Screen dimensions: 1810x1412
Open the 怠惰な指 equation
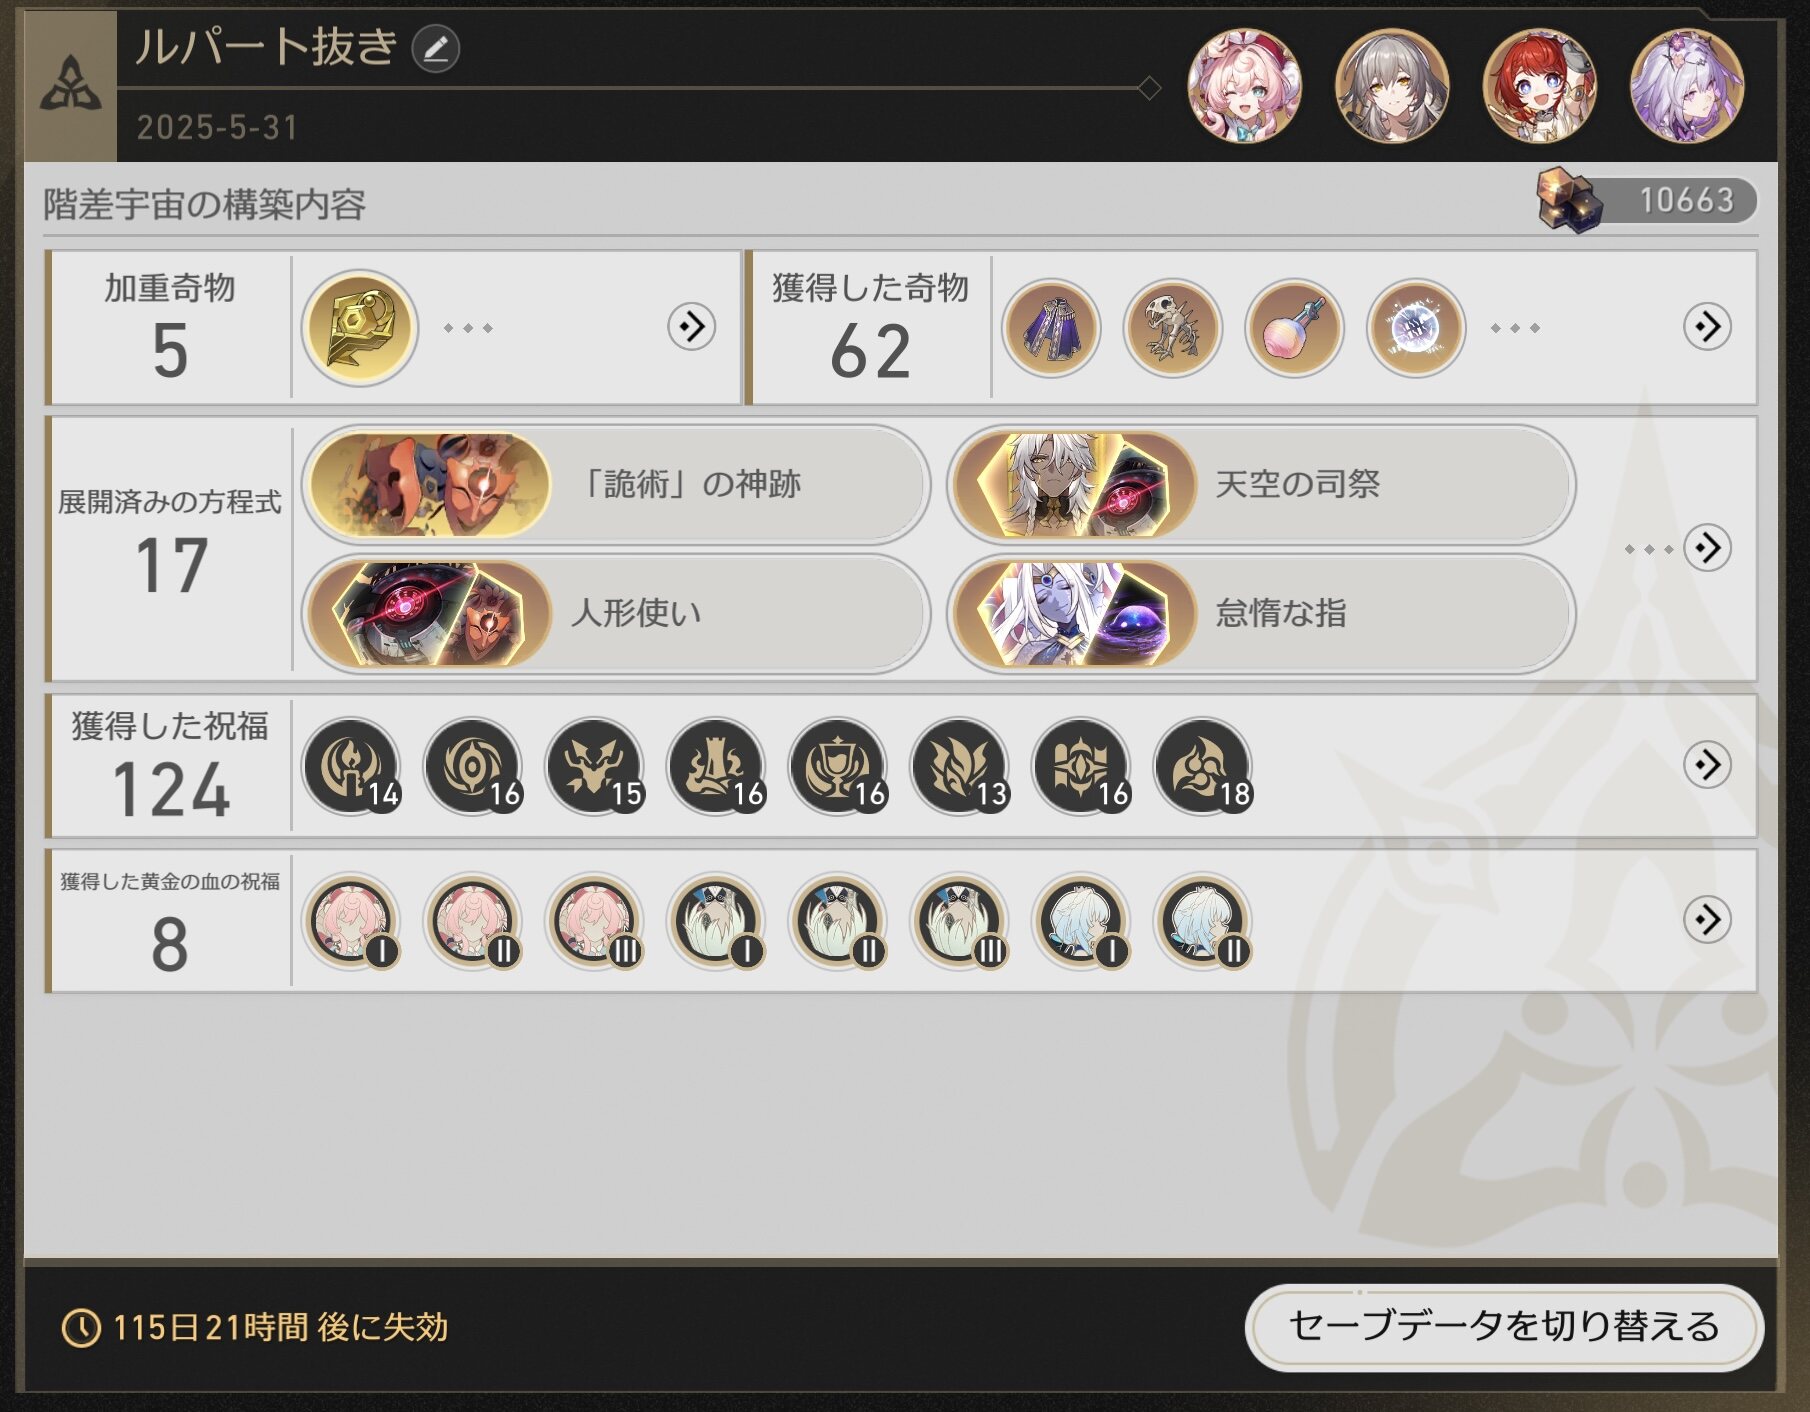click(x=1262, y=613)
